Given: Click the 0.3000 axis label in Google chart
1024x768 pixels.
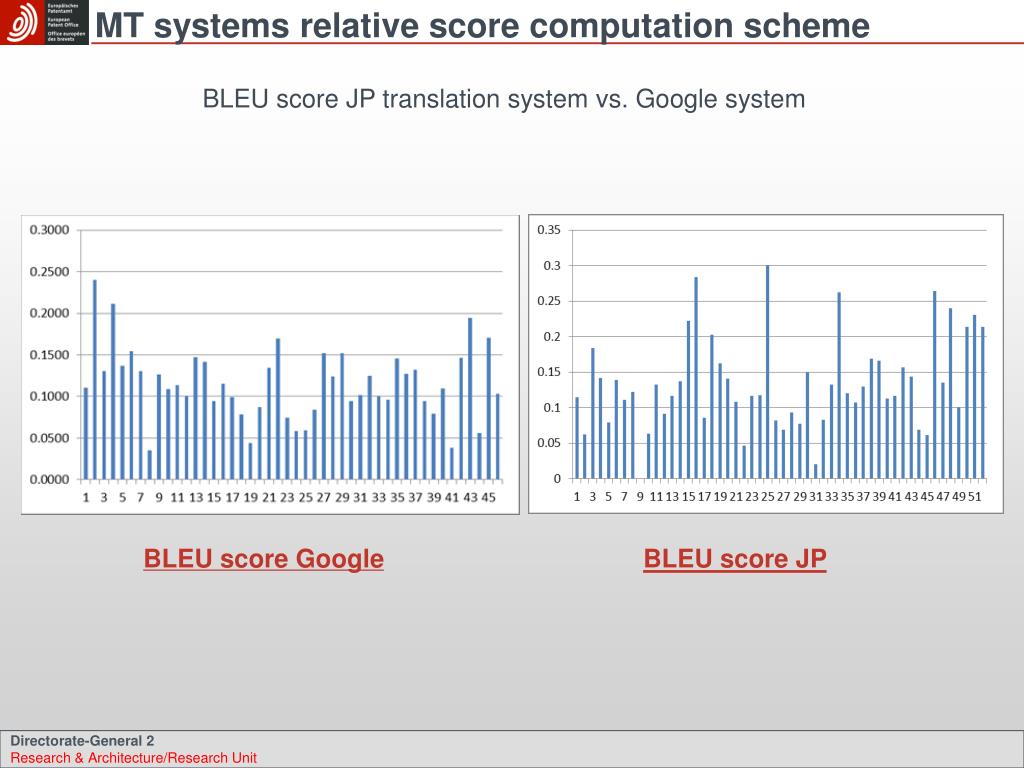Looking at the screenshot, I should click(49, 230).
